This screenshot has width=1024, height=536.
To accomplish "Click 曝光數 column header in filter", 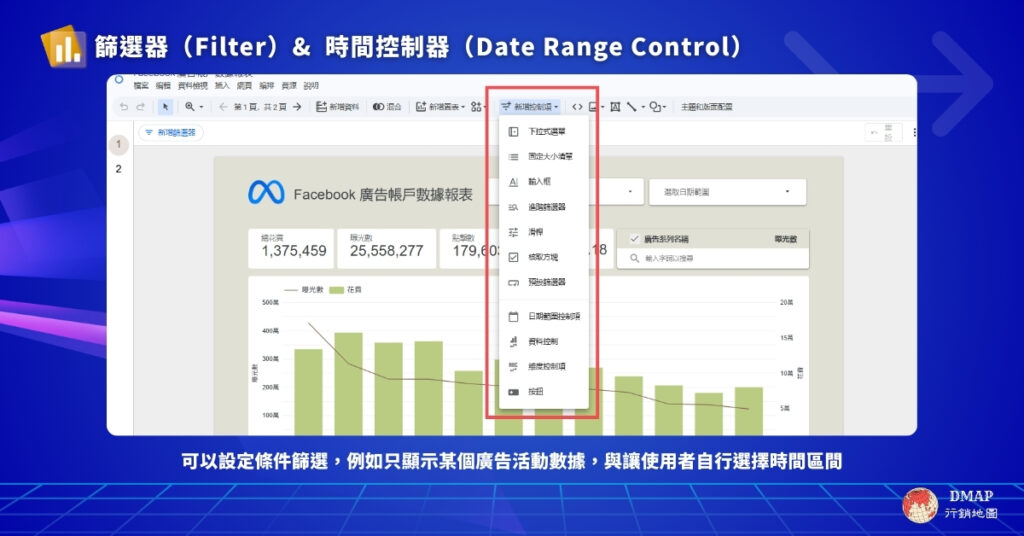I will [x=786, y=240].
